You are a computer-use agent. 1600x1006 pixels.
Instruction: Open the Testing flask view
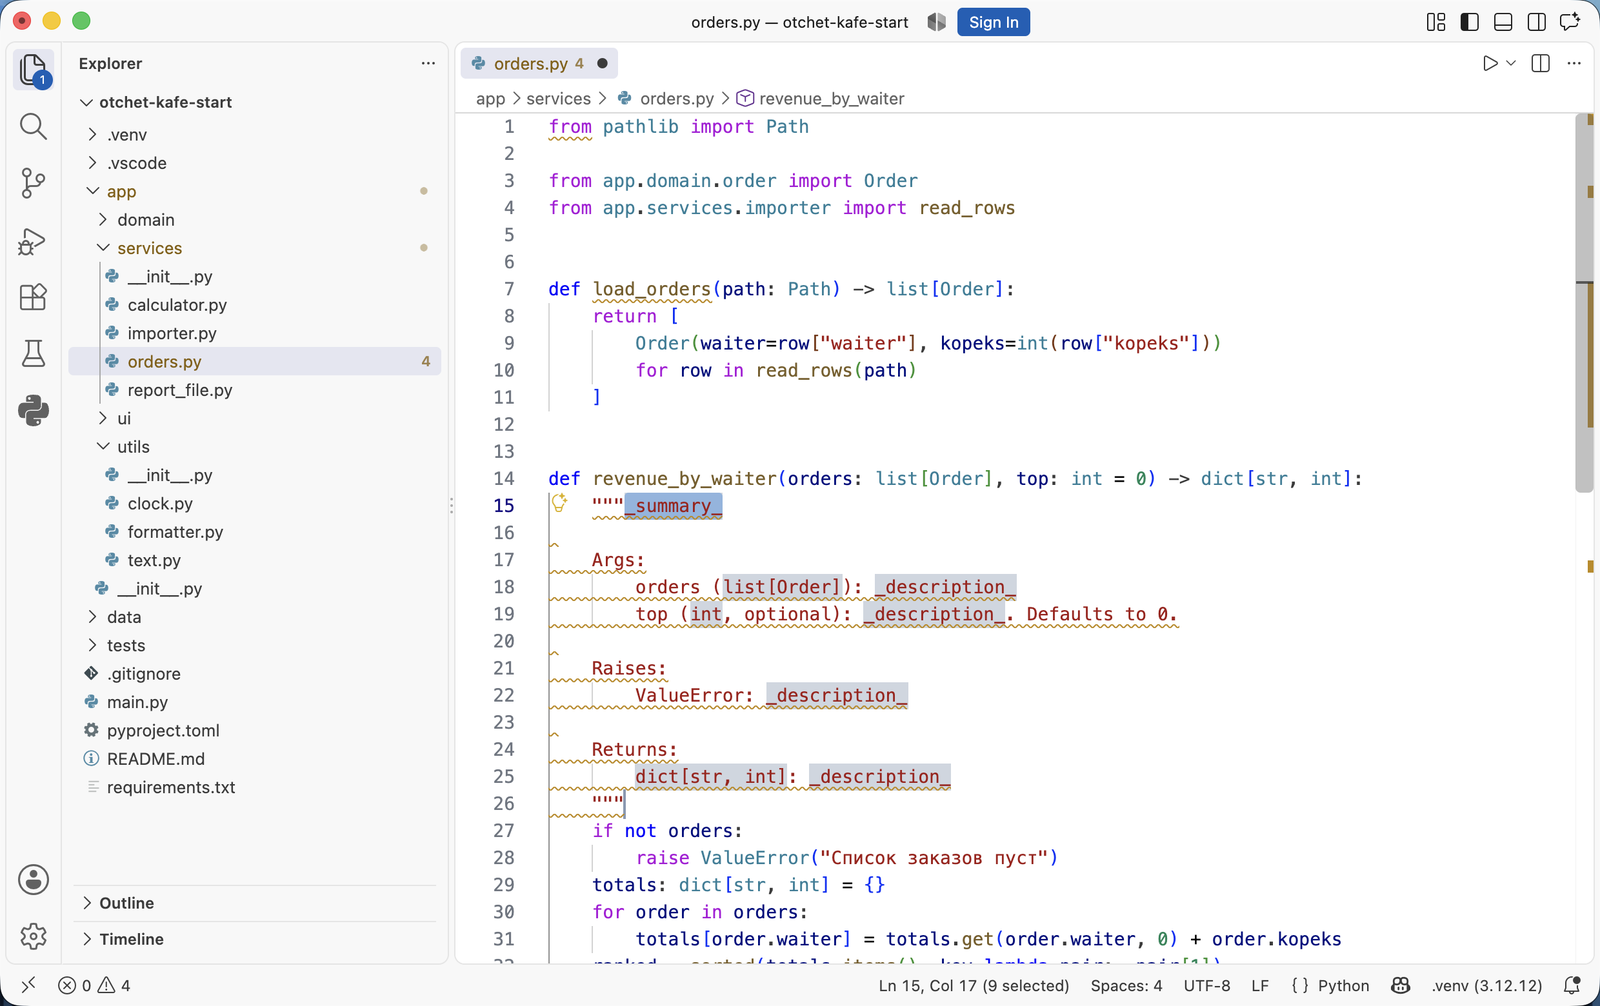point(33,353)
